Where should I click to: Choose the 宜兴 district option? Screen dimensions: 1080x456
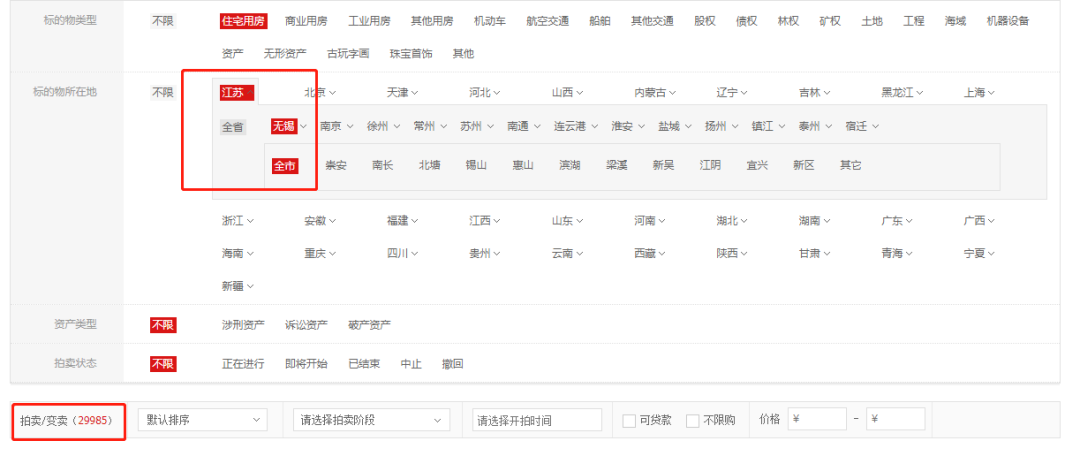[x=757, y=166]
